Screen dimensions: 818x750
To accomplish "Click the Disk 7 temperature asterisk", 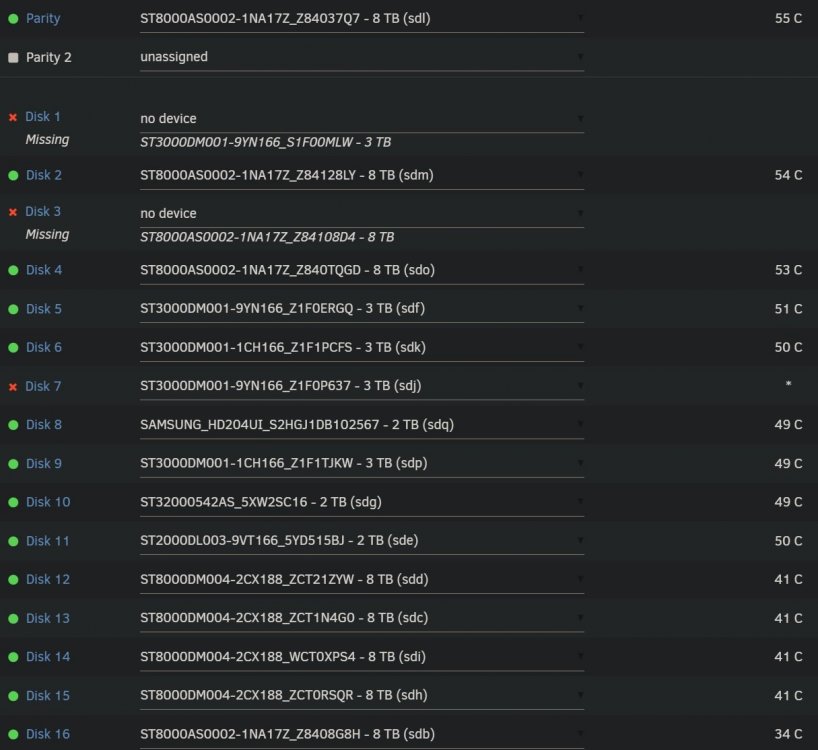I will point(788,384).
